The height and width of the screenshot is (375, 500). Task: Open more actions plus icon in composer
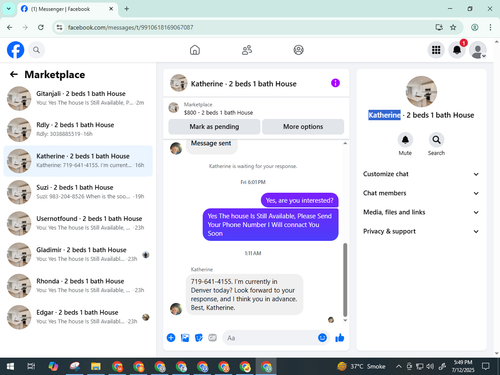171,338
